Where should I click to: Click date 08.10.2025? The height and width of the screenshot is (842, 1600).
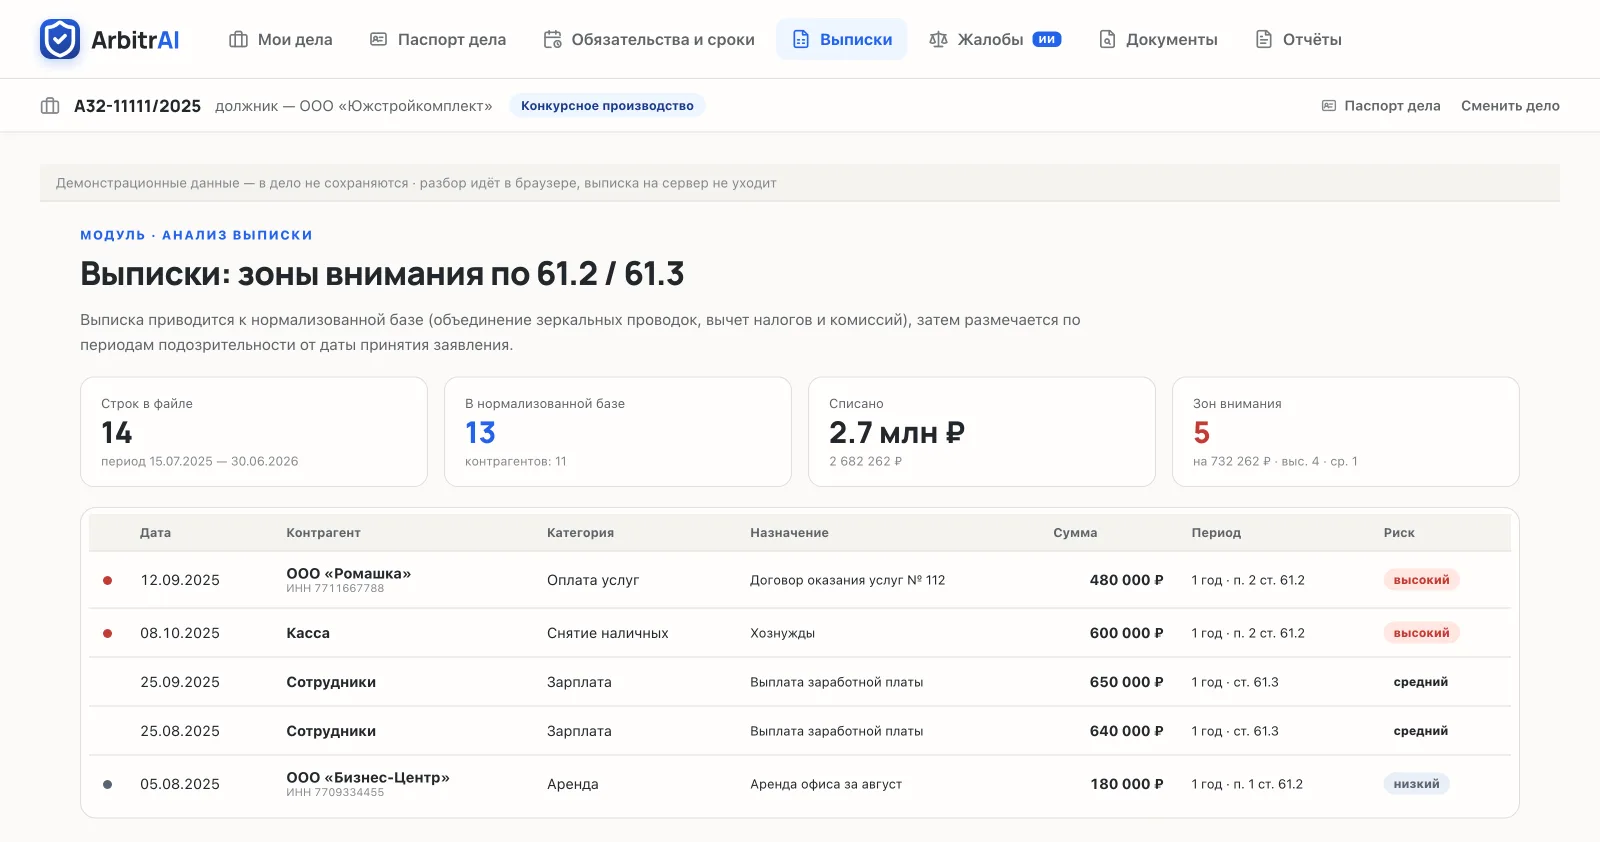(x=180, y=633)
